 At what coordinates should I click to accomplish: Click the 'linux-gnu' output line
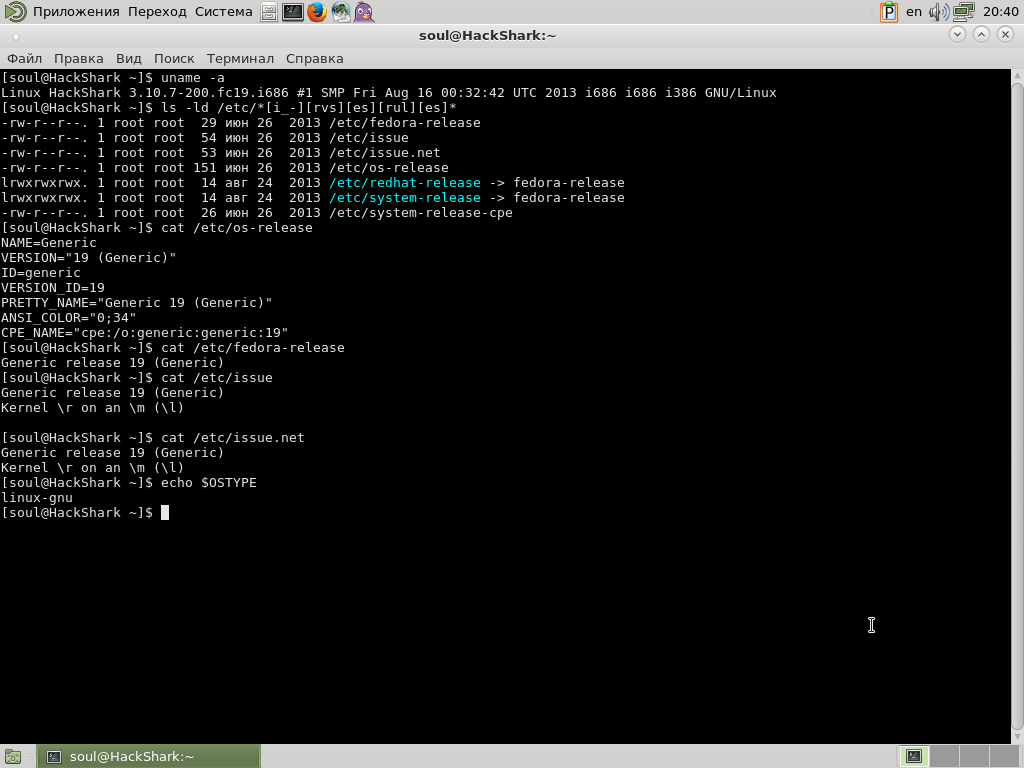37,498
